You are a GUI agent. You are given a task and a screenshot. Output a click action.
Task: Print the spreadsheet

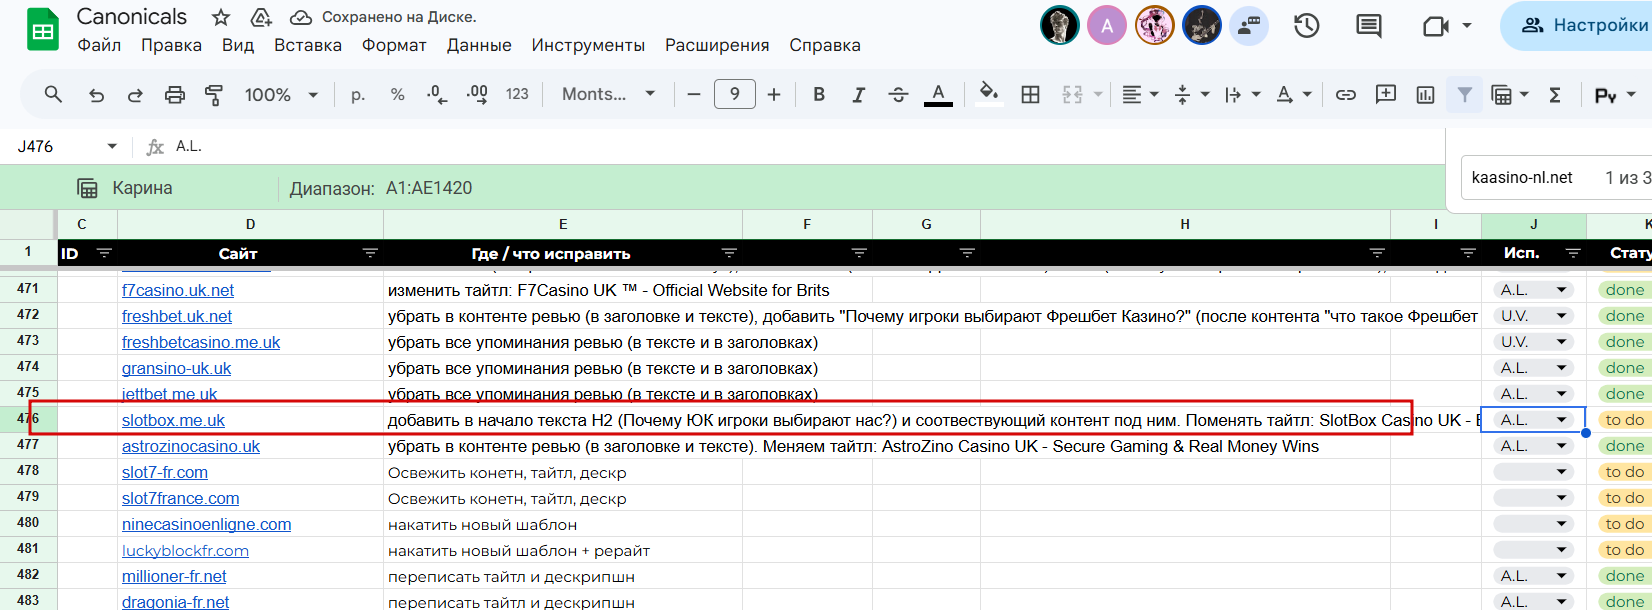175,94
